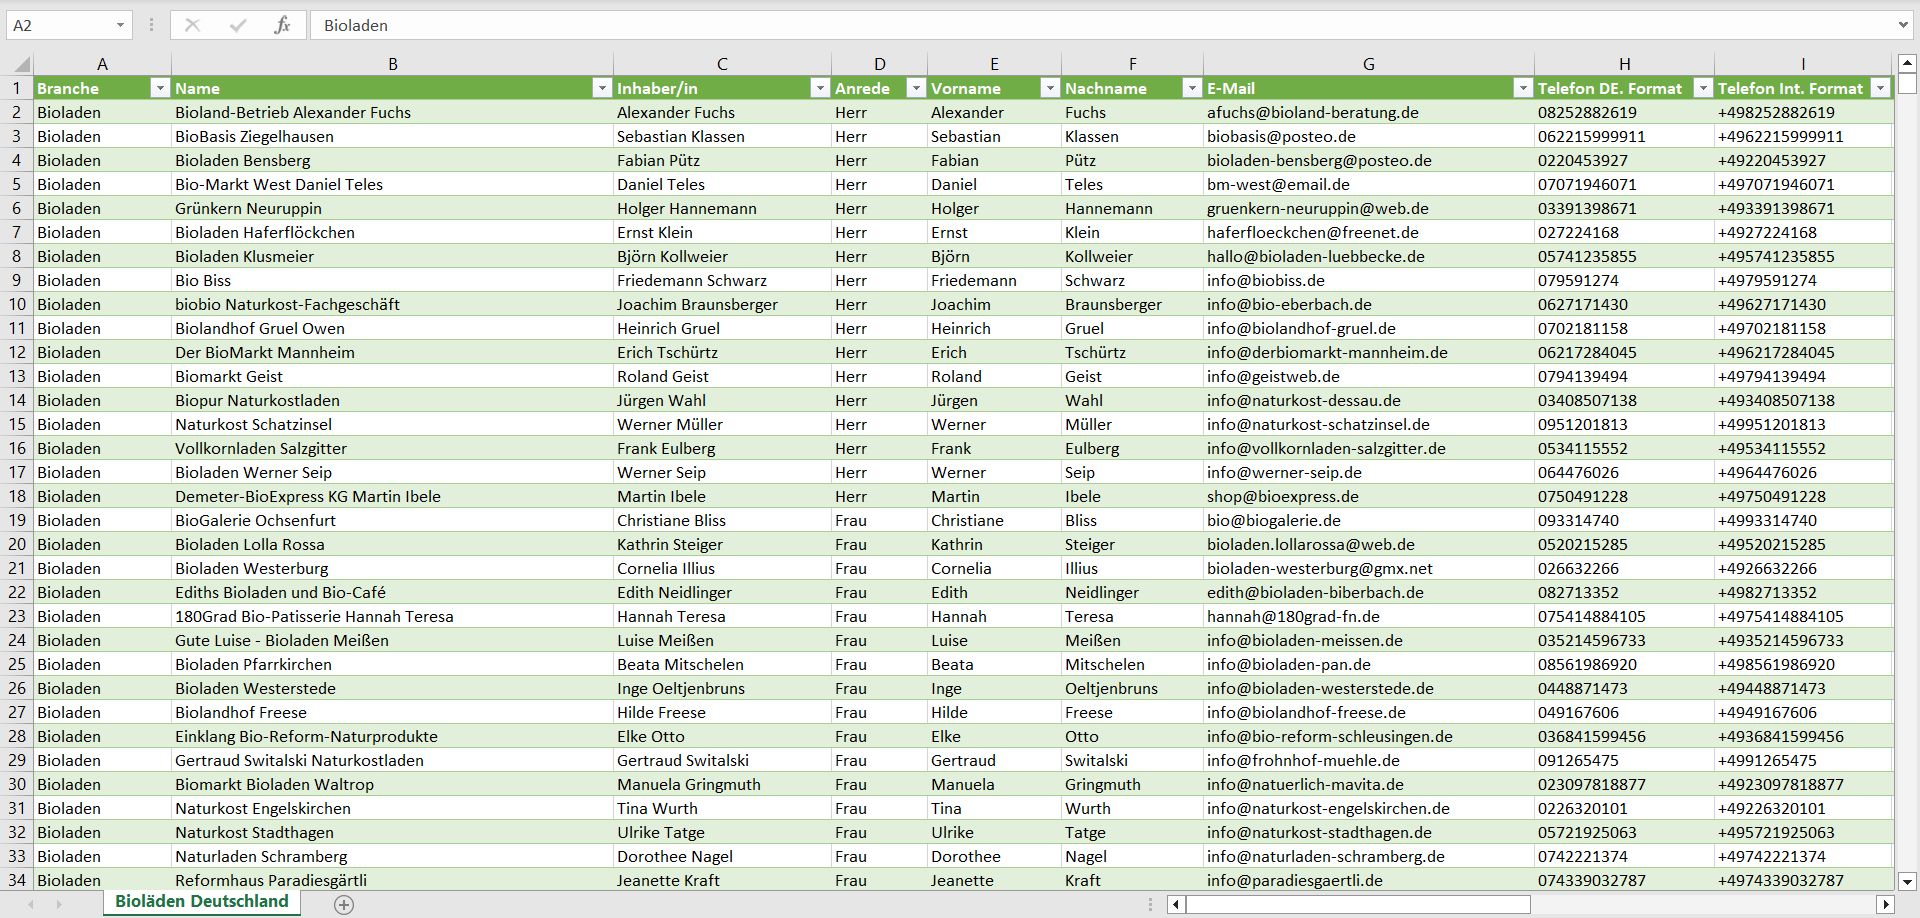1920x918 pixels.
Task: Click cell Grünkern Neuruppin
Action: [392, 208]
